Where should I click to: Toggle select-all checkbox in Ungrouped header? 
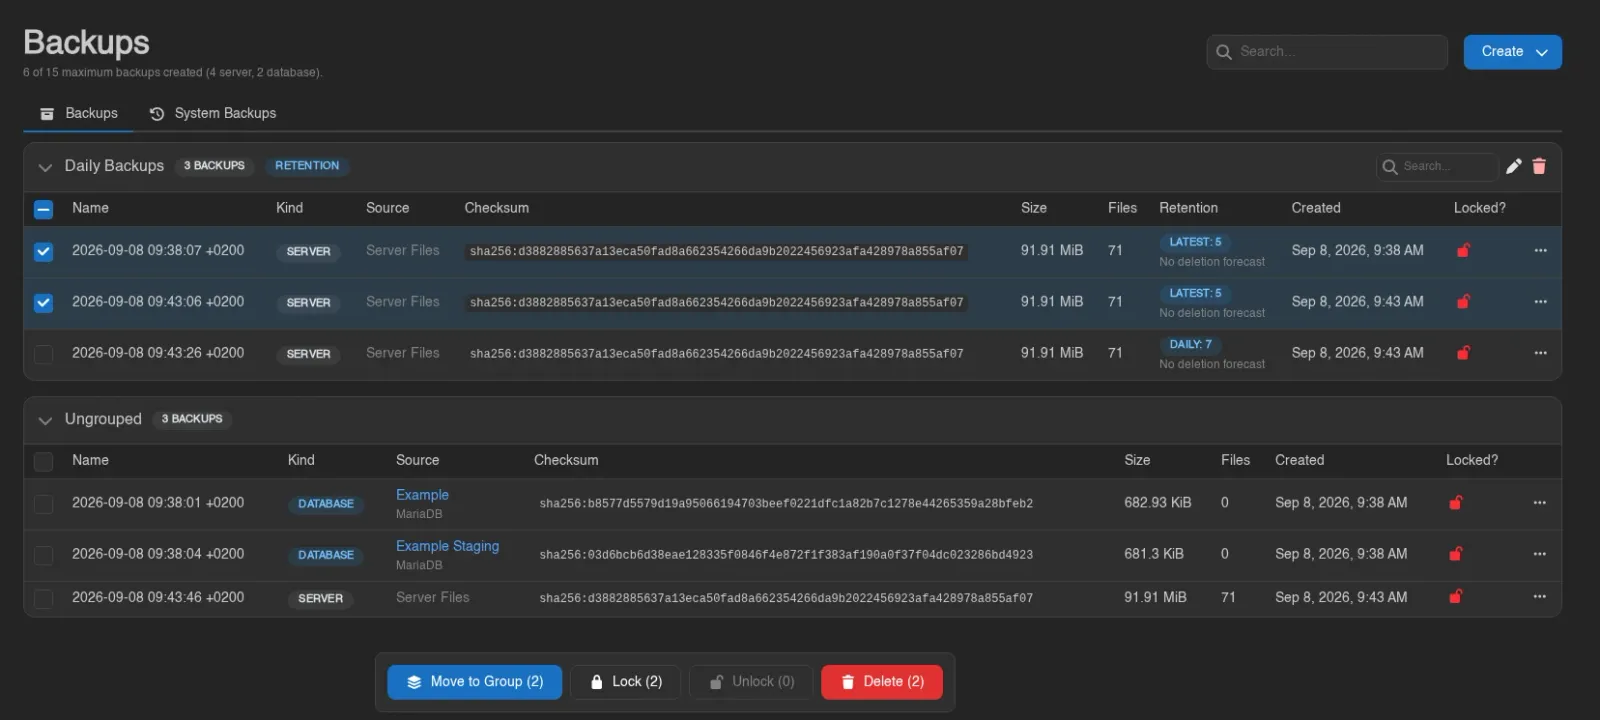pos(44,461)
